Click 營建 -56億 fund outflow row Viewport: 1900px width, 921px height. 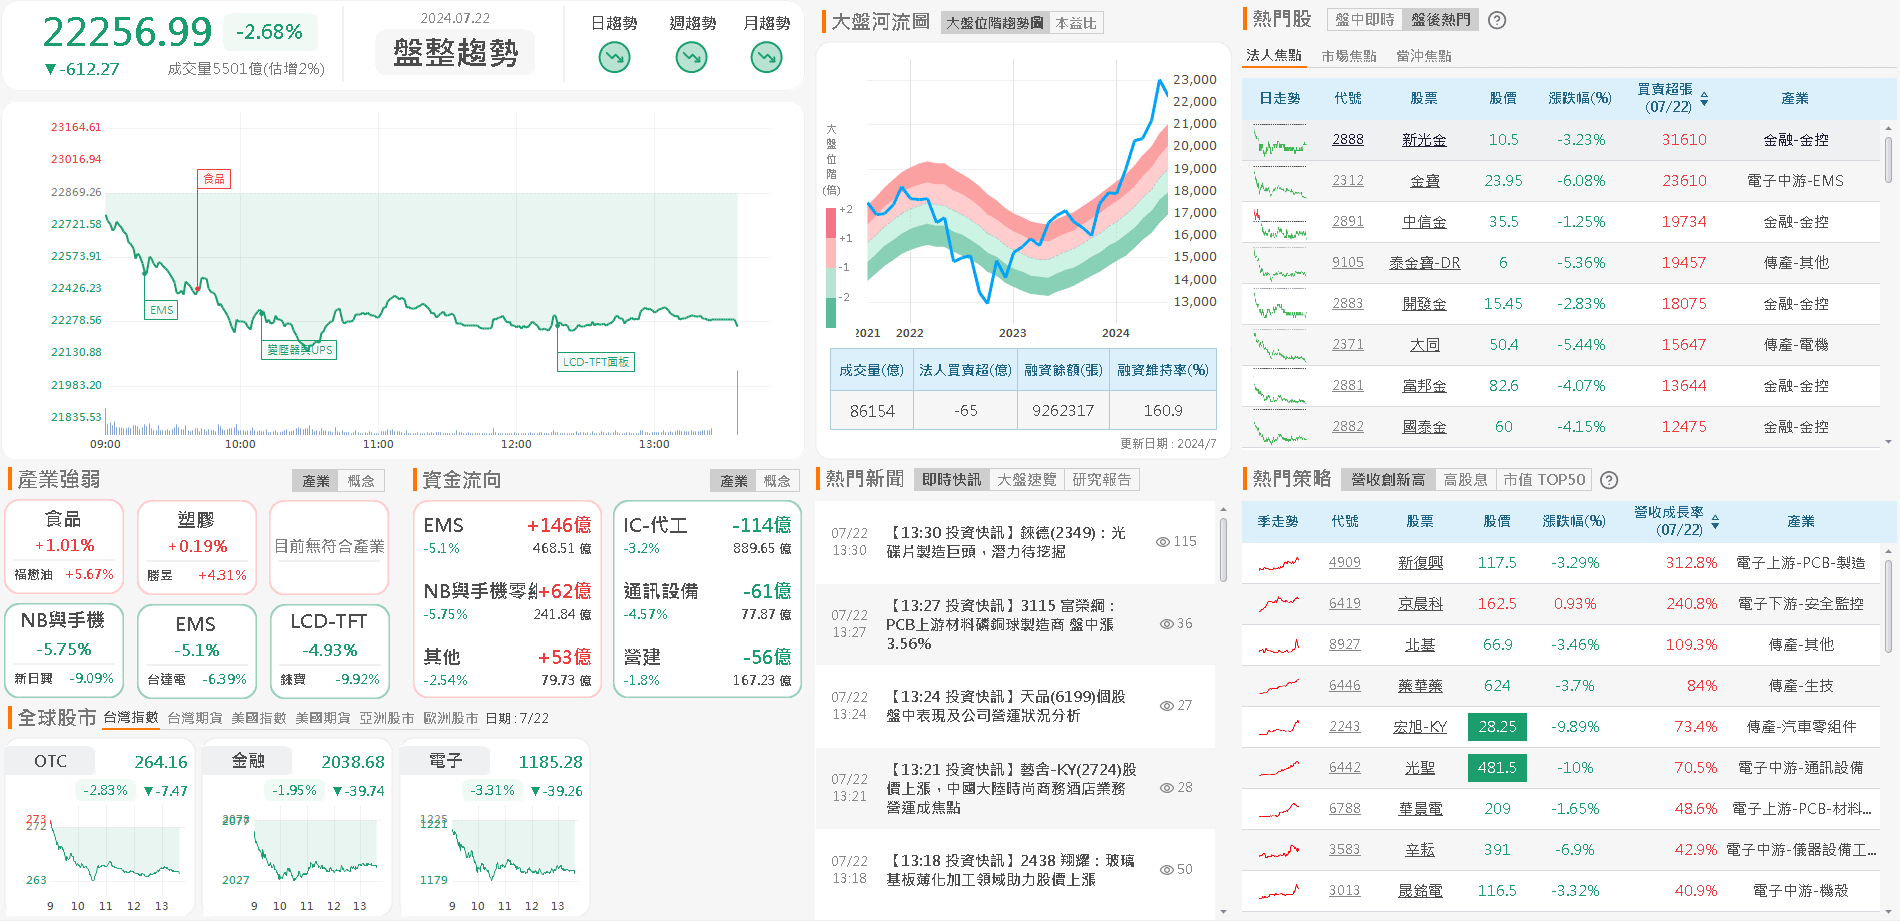(707, 667)
